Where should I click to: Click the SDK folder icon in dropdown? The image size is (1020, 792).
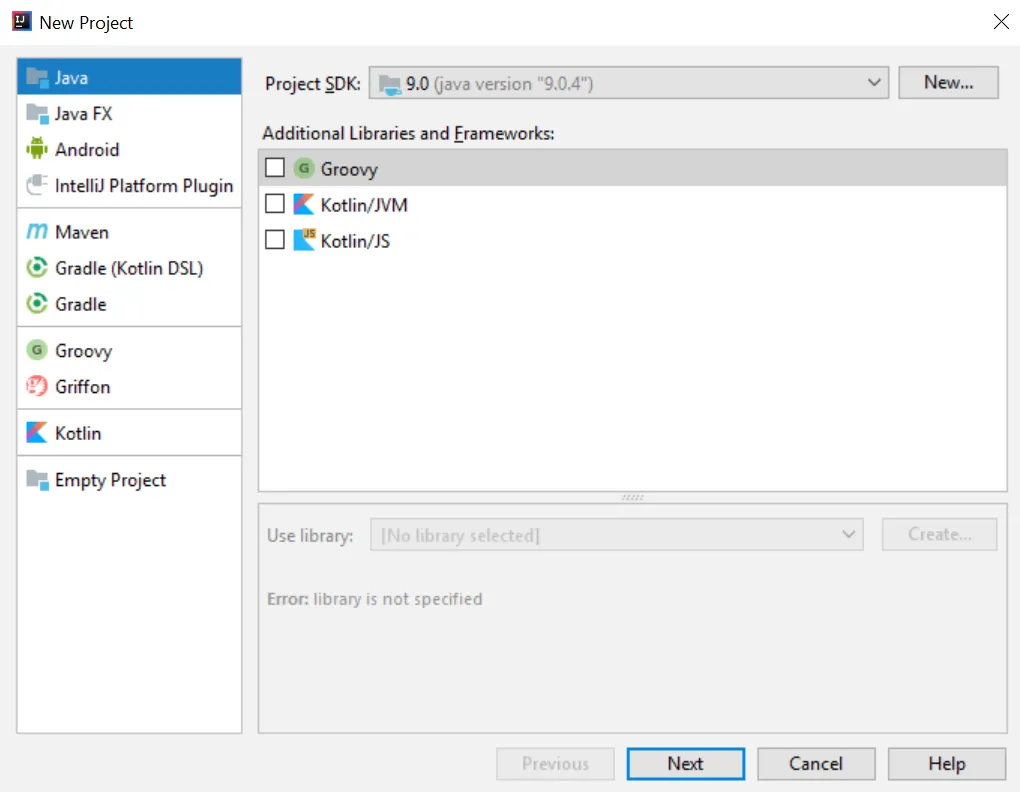click(x=390, y=84)
